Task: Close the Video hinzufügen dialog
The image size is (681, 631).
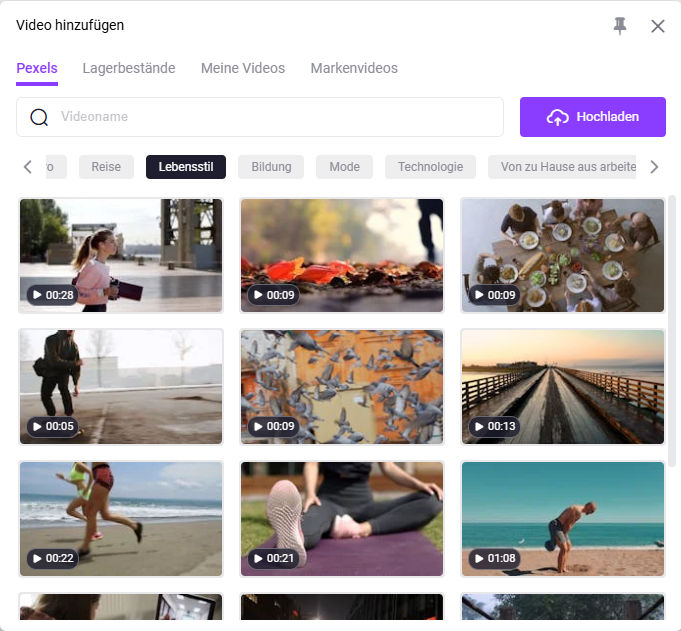Action: [x=658, y=26]
